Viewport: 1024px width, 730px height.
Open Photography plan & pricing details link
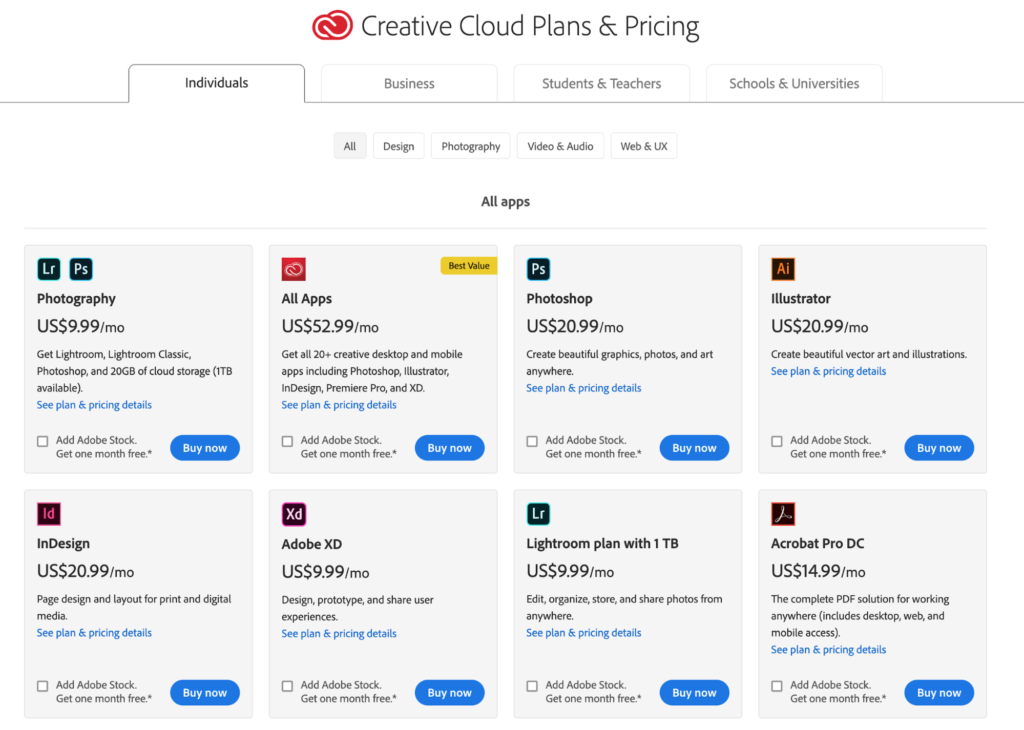pyautogui.click(x=94, y=405)
